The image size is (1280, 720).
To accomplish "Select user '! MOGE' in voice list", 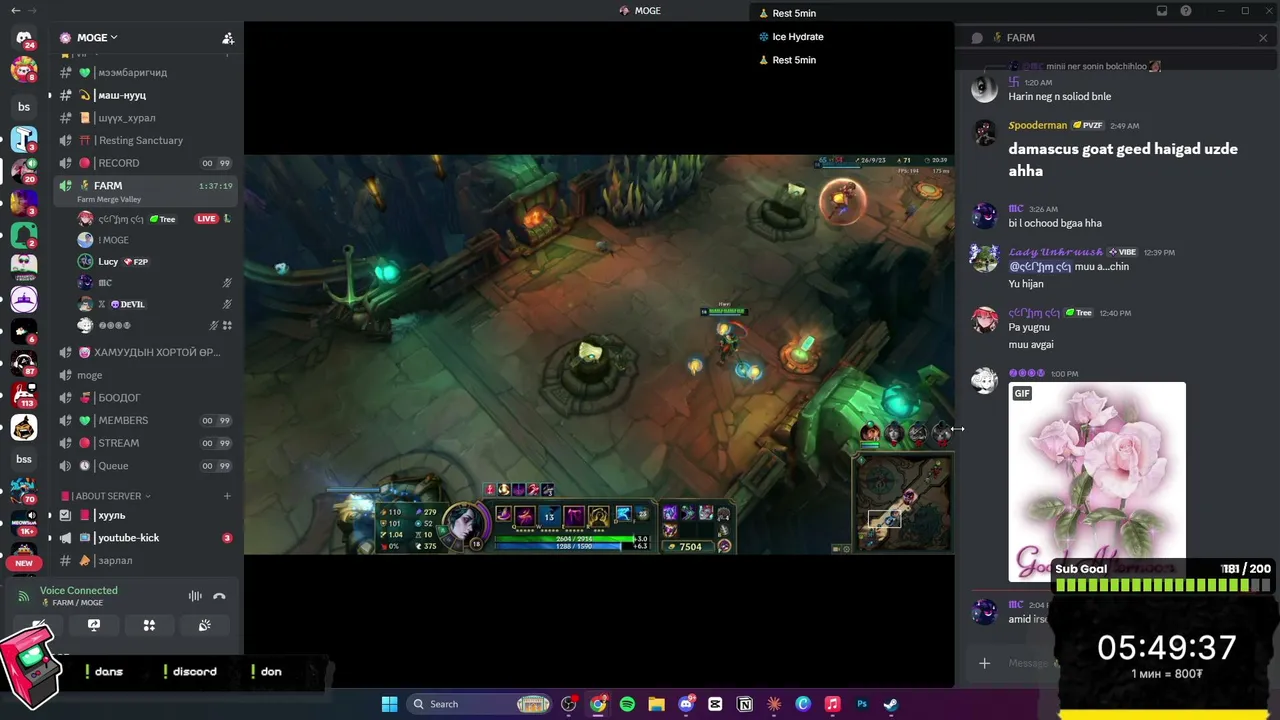I will 155,240.
